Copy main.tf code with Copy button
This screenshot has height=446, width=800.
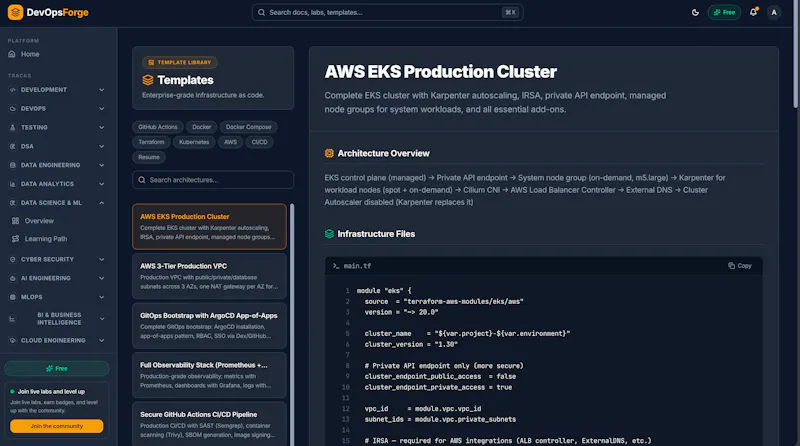point(739,266)
